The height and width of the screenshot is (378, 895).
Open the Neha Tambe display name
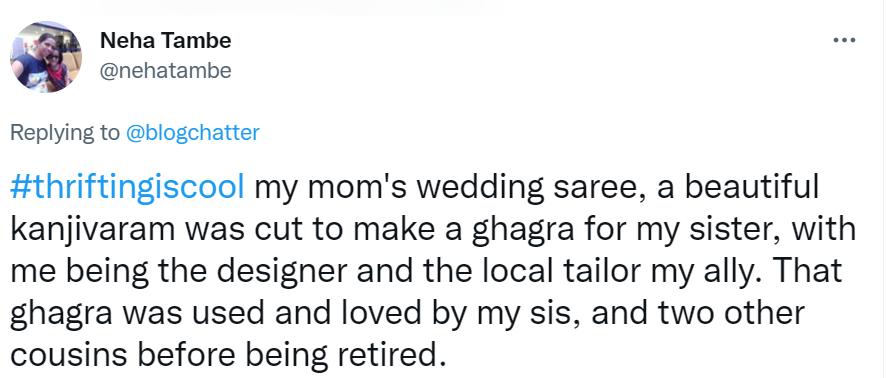(x=166, y=41)
